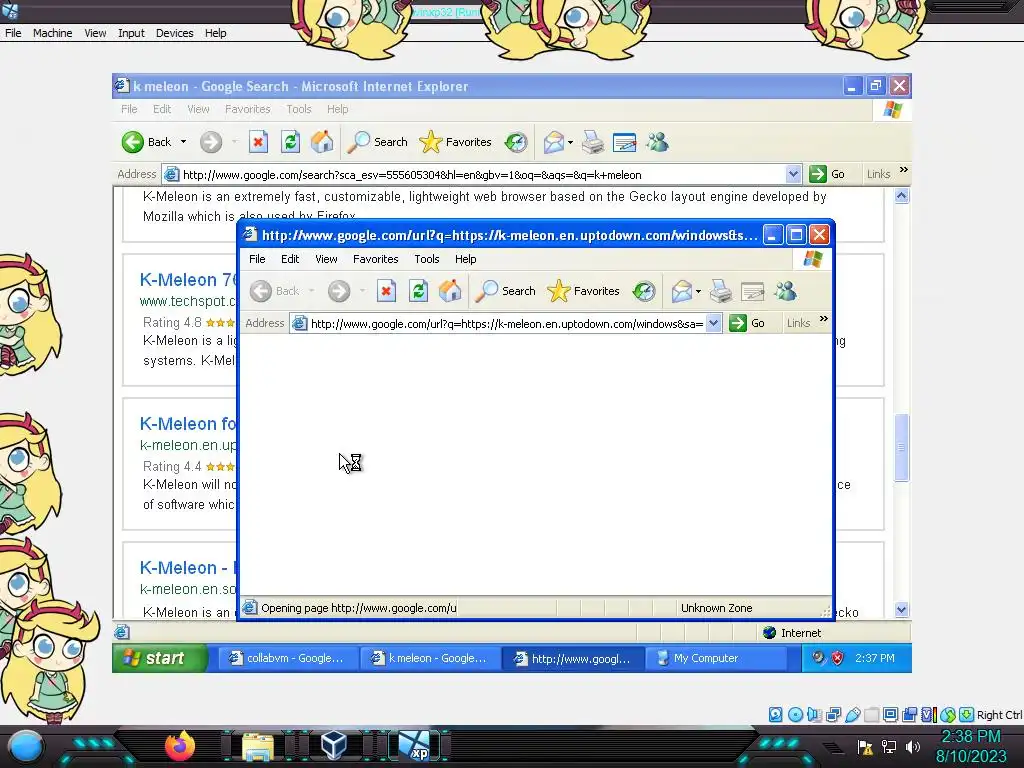Launch Firefox from host taskbar

click(180, 745)
